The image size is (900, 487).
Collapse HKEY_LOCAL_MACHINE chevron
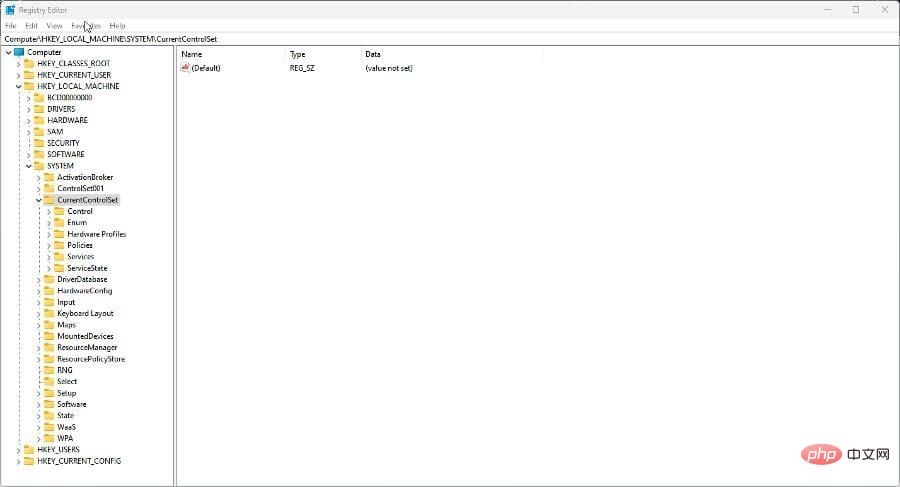click(18, 87)
